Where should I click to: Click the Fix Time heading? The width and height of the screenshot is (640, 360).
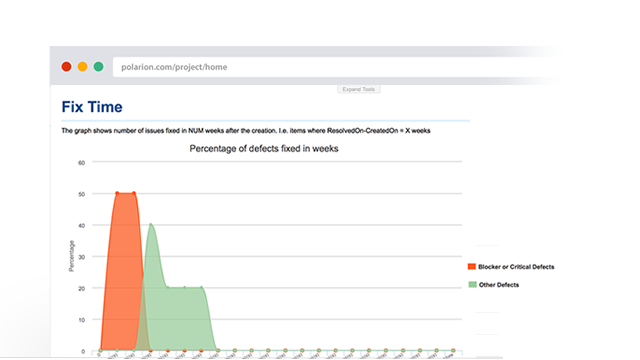[92, 107]
